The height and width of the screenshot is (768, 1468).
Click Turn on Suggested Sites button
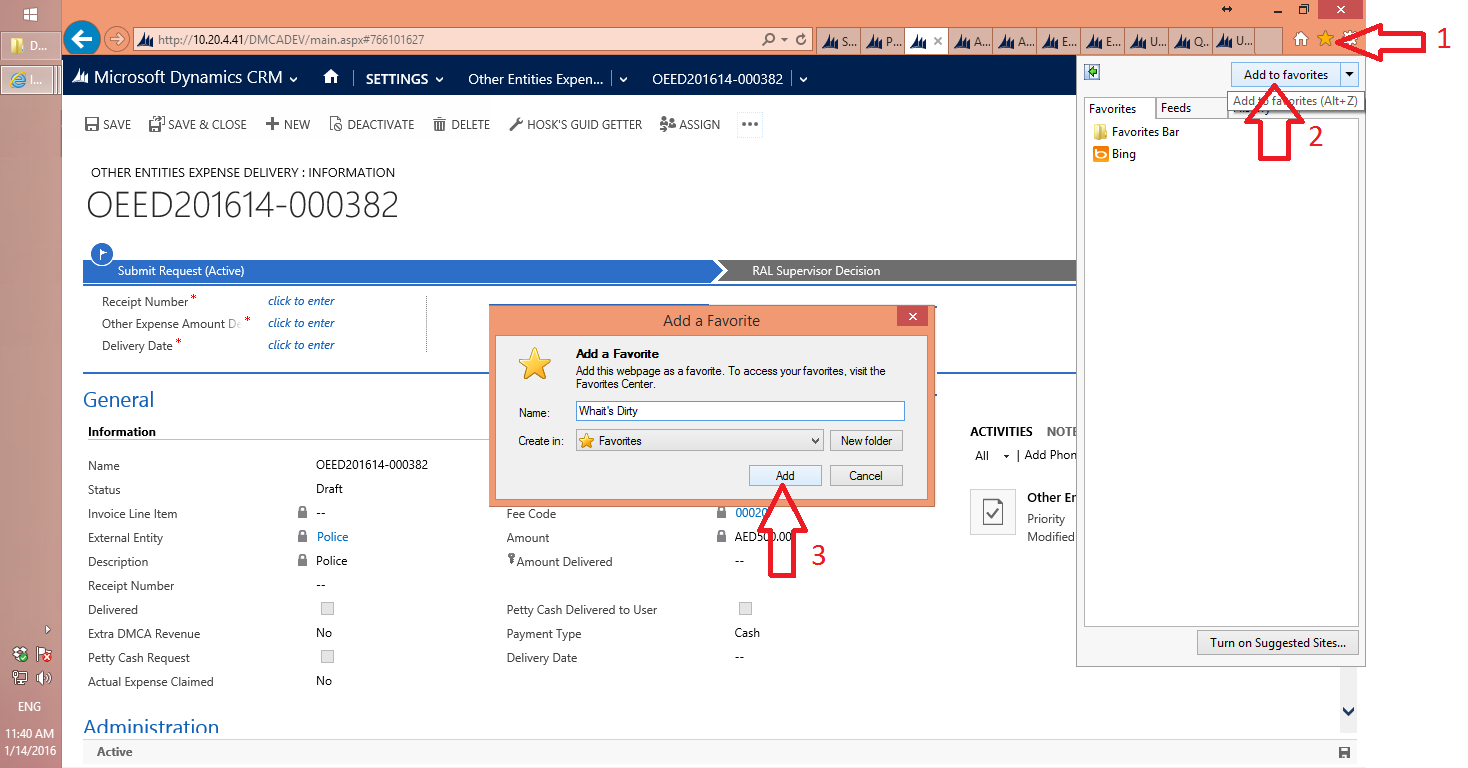[x=1278, y=643]
